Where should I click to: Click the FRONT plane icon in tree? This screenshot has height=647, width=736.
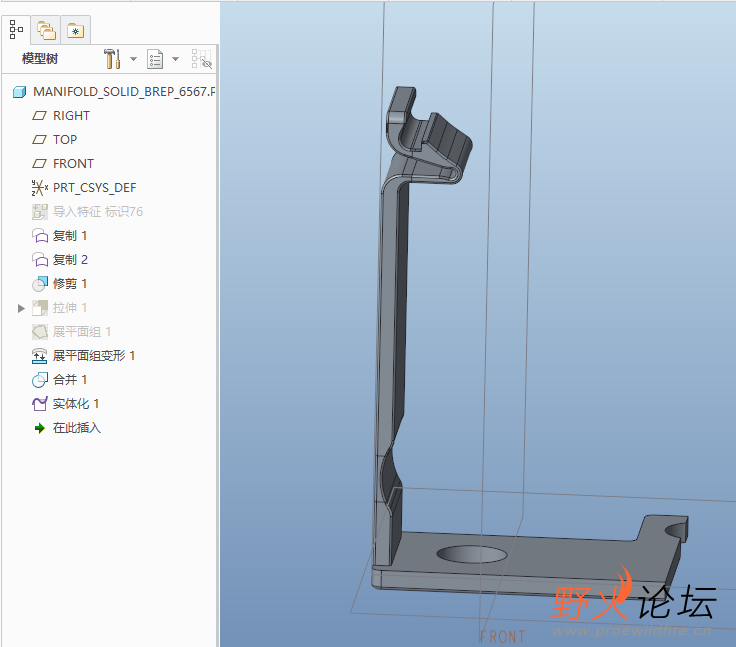point(39,163)
